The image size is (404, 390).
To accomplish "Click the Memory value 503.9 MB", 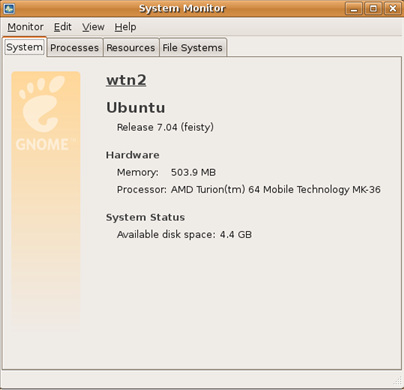I will (x=193, y=172).
